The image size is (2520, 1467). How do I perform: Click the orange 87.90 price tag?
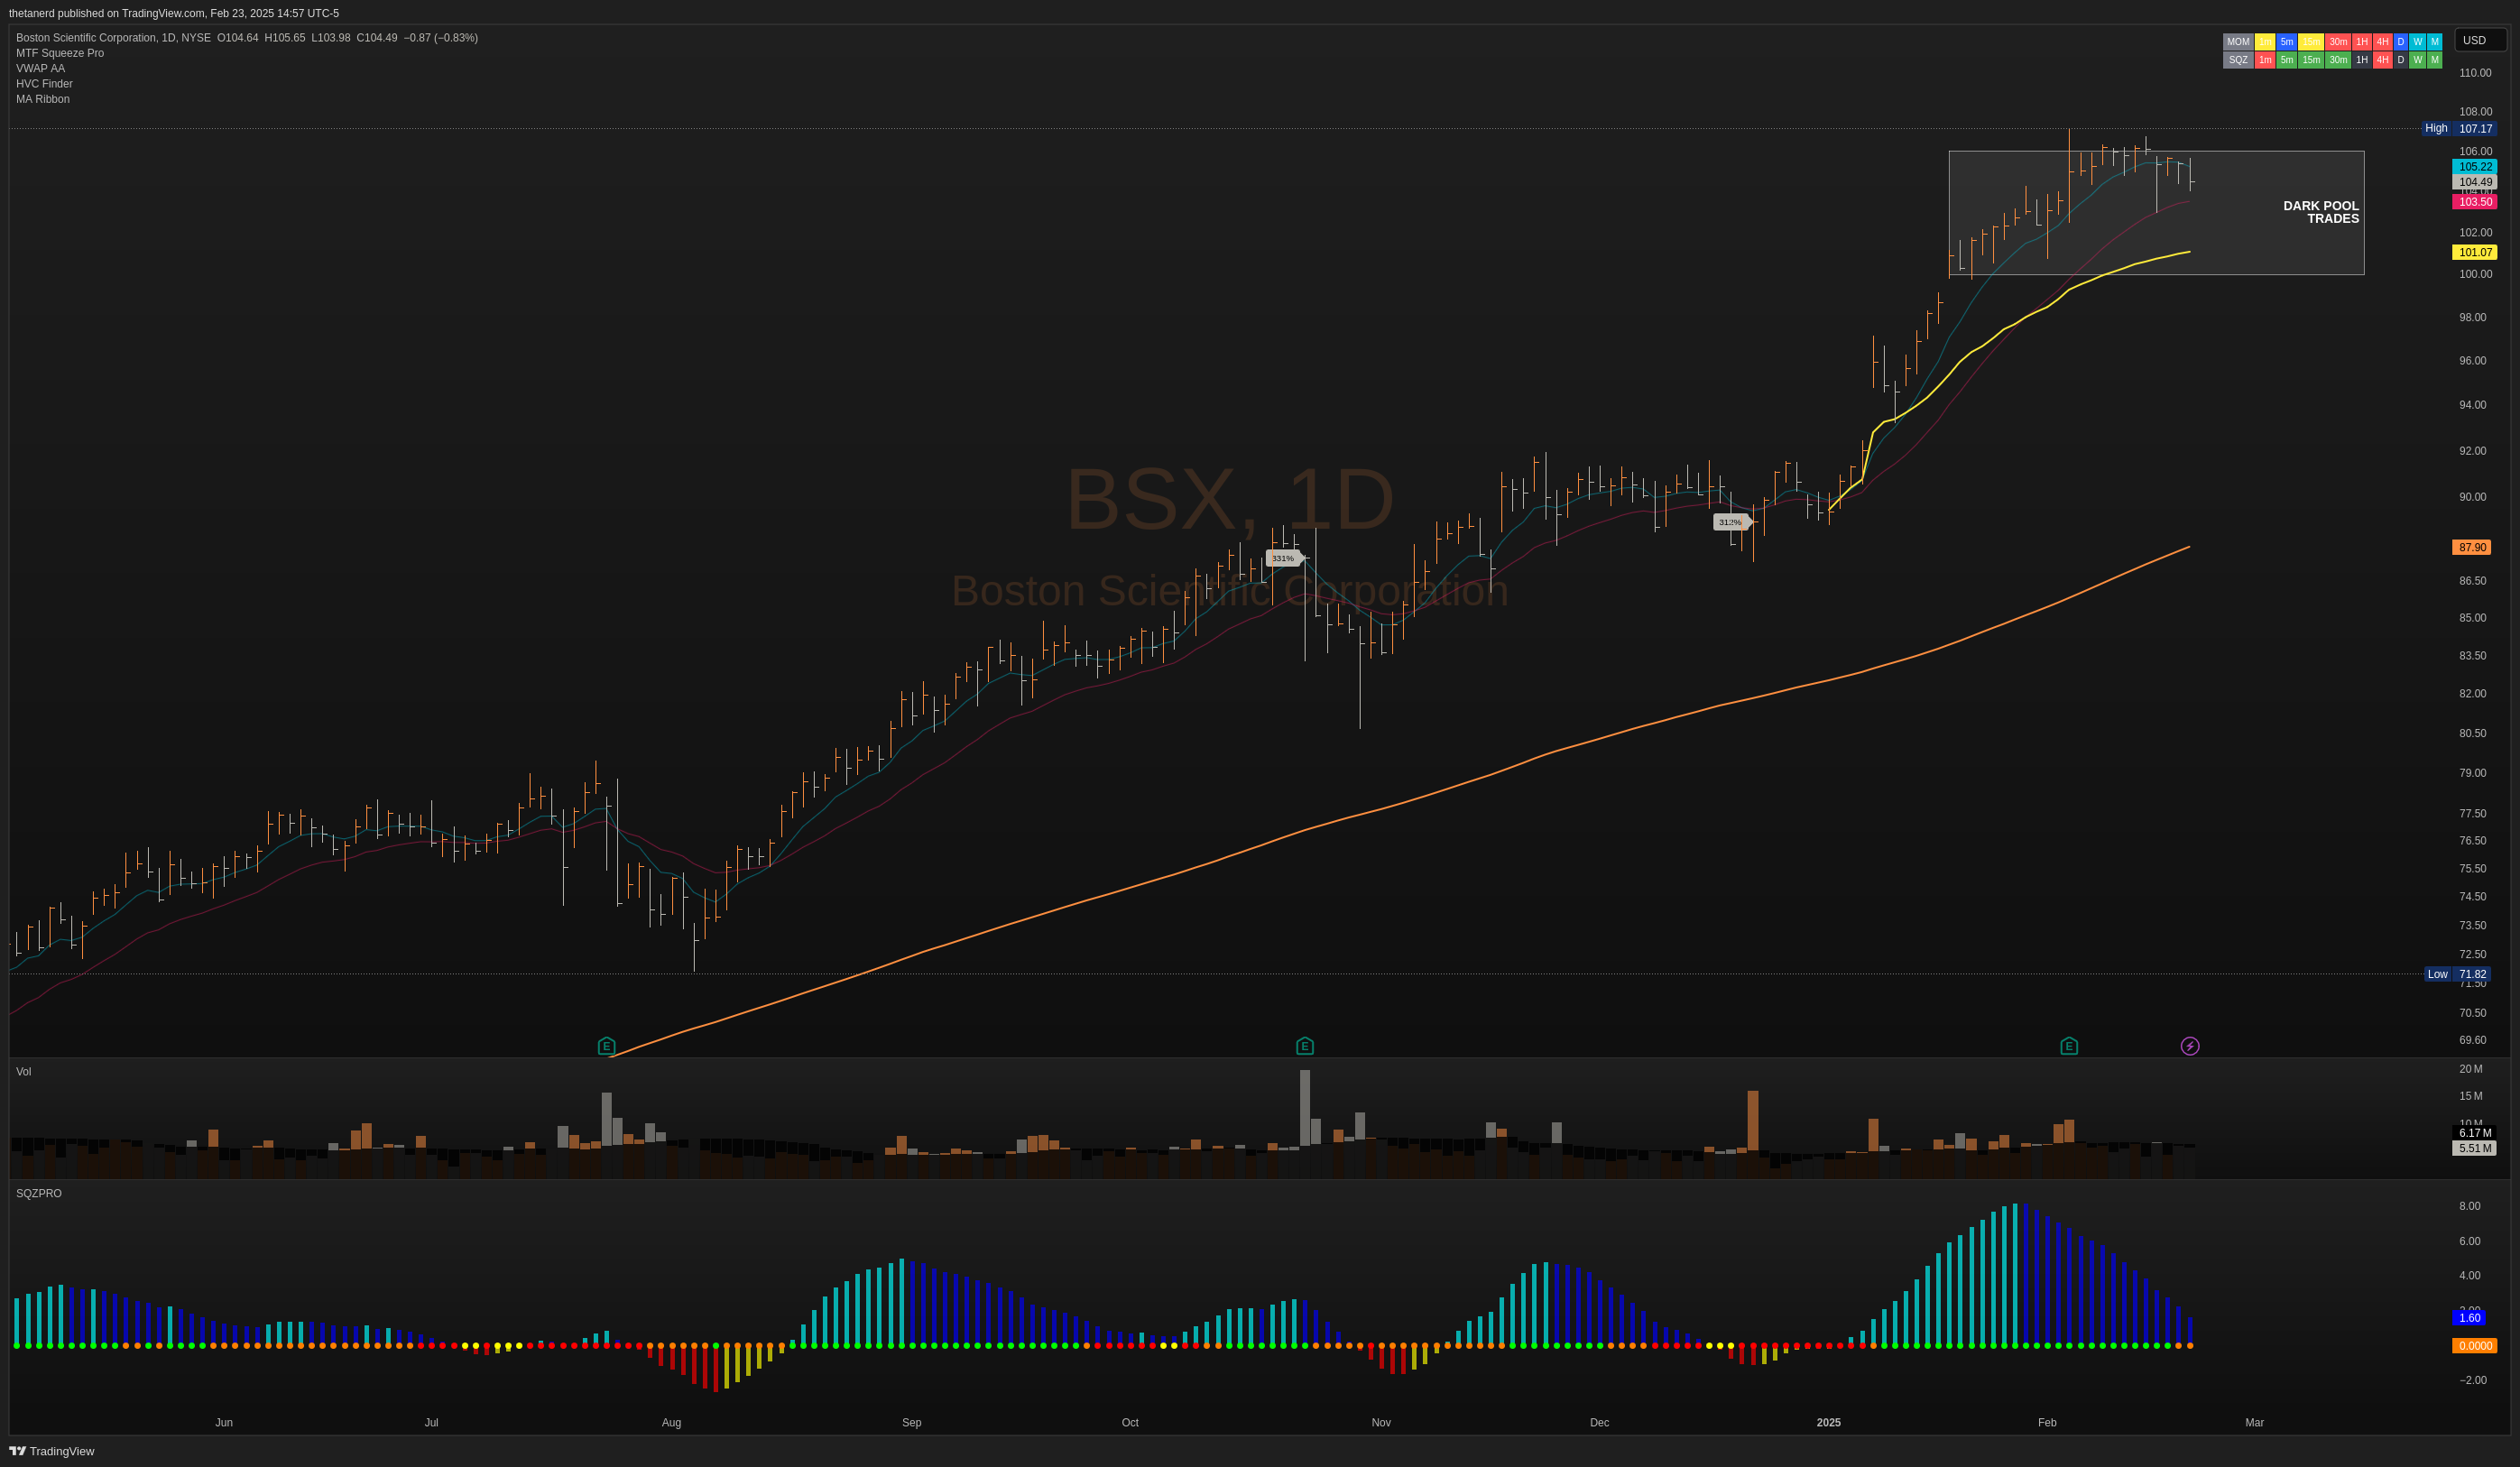(2472, 547)
